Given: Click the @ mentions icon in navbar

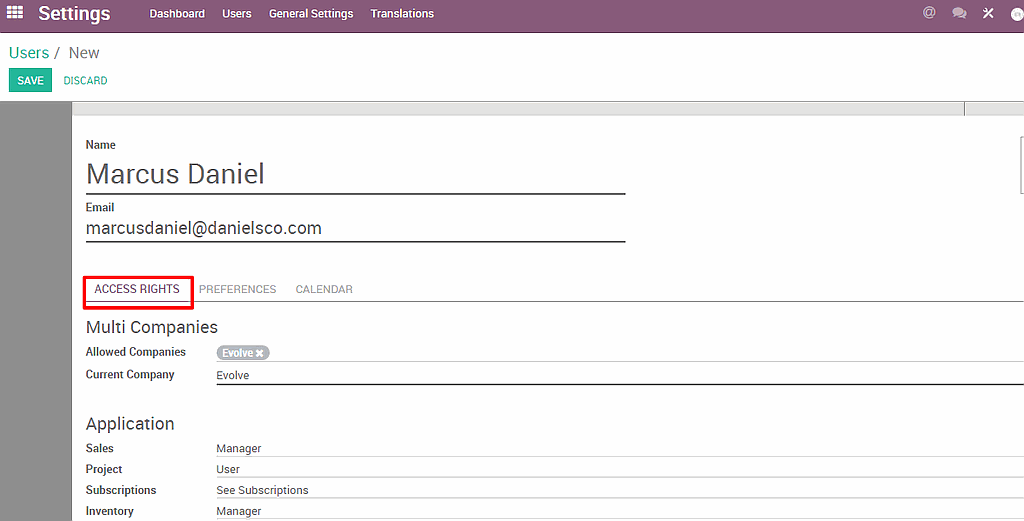Looking at the screenshot, I should tap(929, 13).
